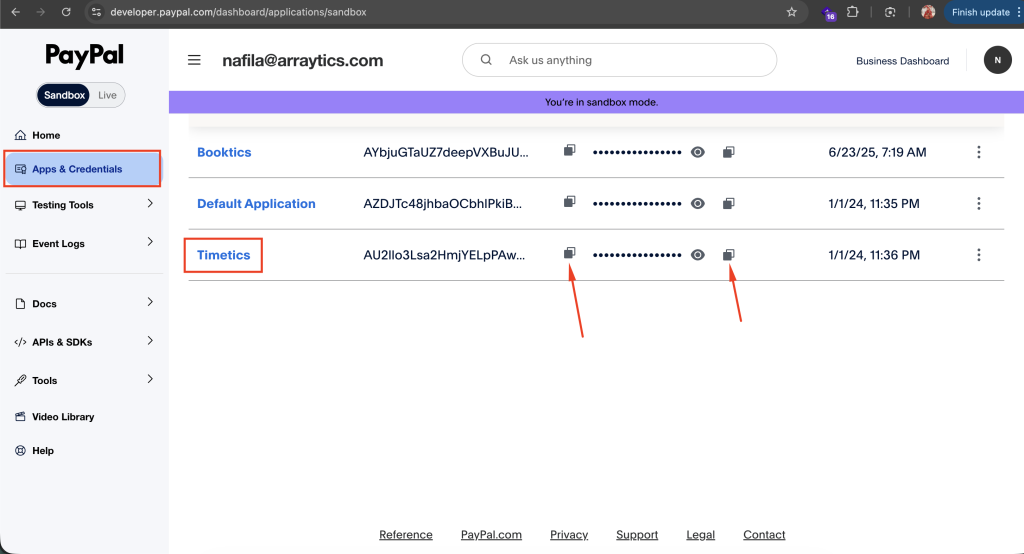Screen dimensions: 1024x554
Task: Click the Business Dashboard link
Action: tap(902, 61)
